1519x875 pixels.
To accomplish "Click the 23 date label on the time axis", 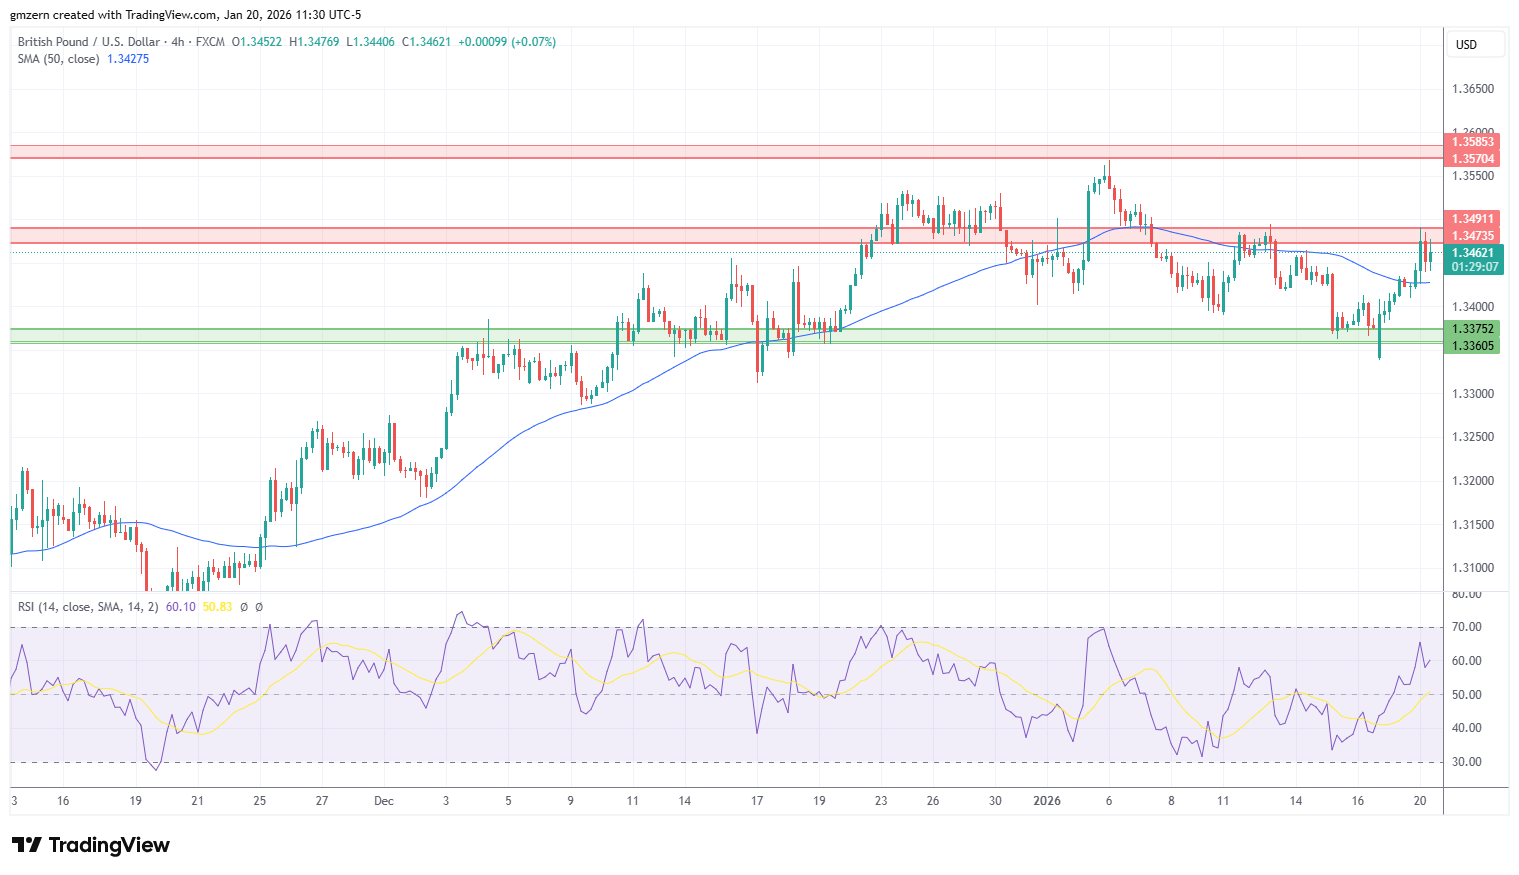I will coord(881,801).
